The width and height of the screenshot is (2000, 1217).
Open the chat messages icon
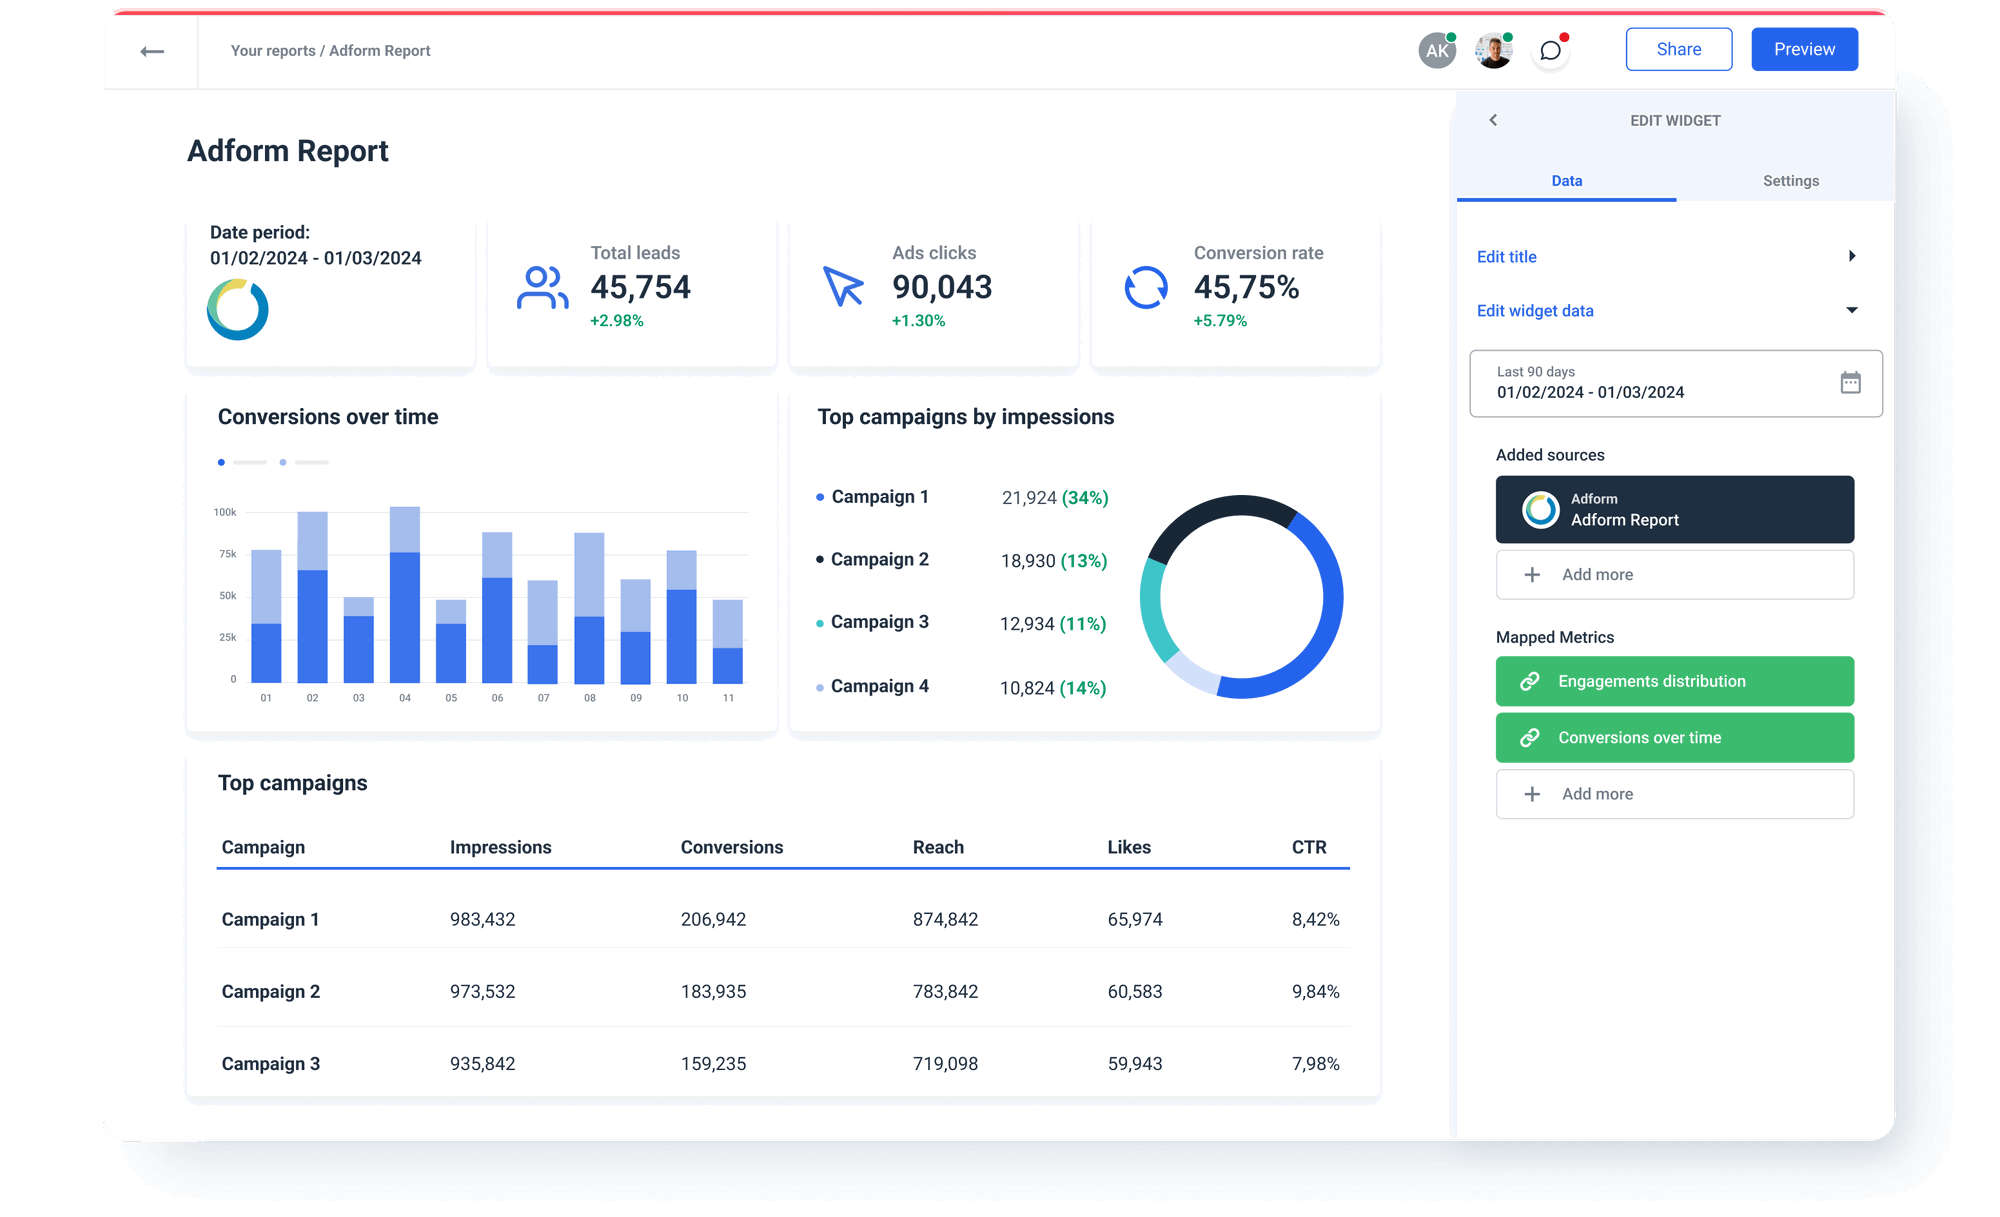[x=1551, y=49]
